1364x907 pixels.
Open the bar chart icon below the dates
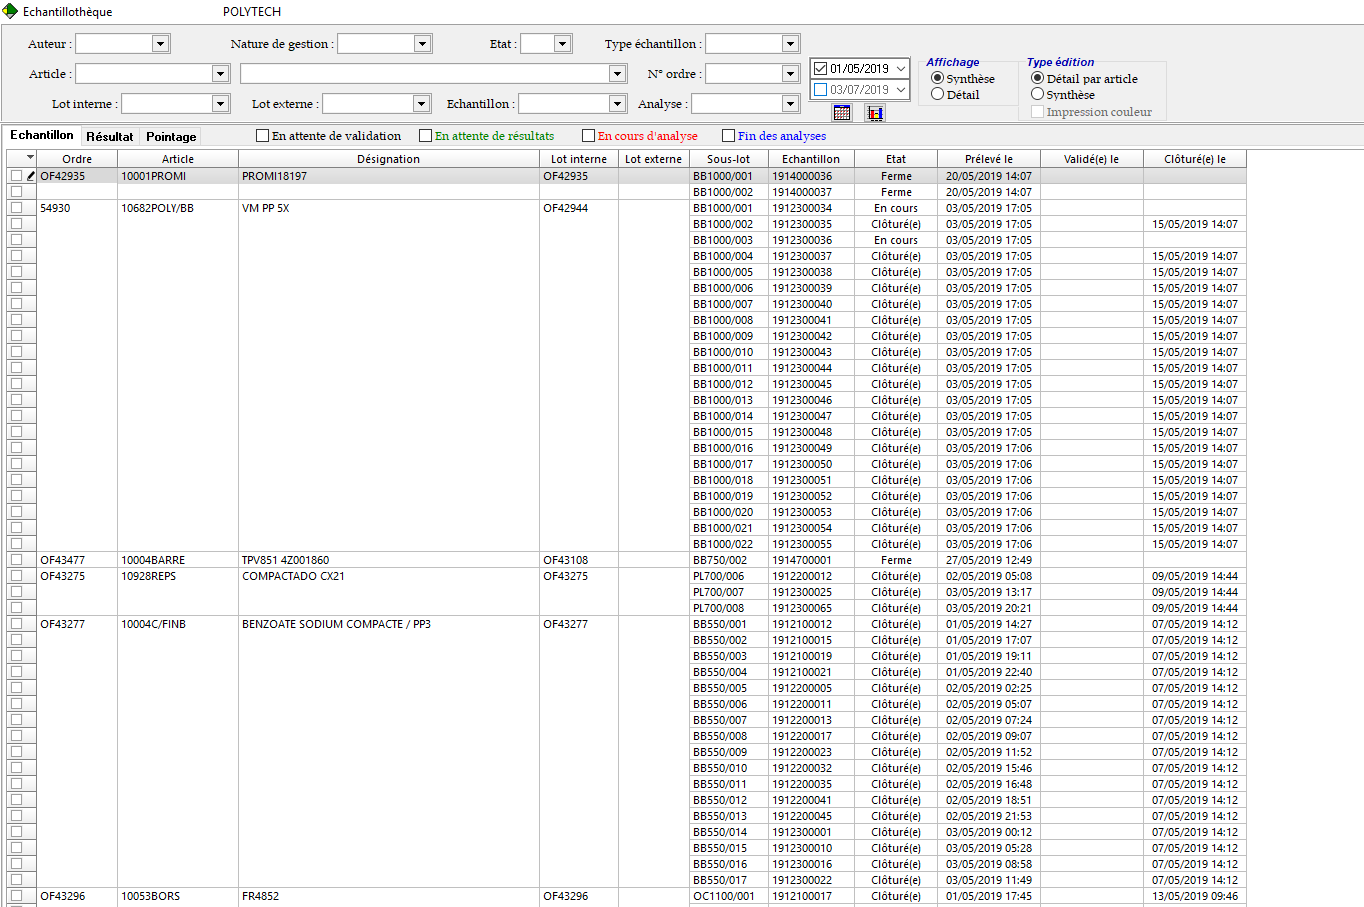tap(875, 113)
